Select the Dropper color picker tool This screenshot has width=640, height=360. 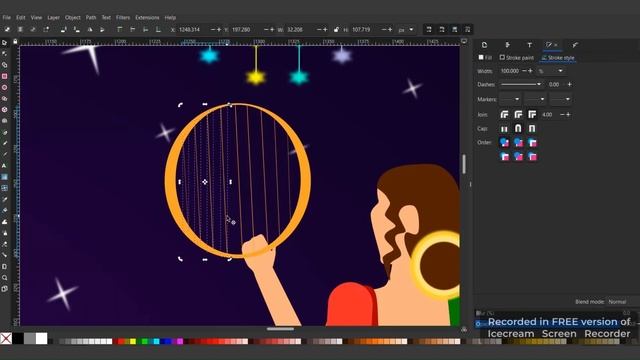pyautogui.click(x=4, y=199)
